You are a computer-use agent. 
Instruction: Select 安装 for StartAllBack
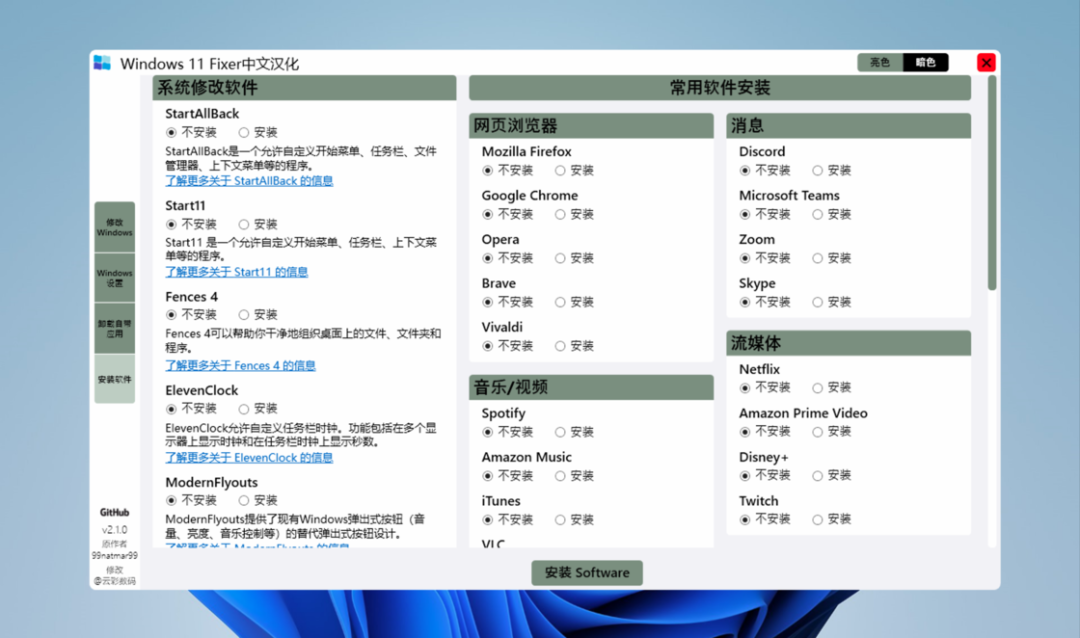[244, 132]
